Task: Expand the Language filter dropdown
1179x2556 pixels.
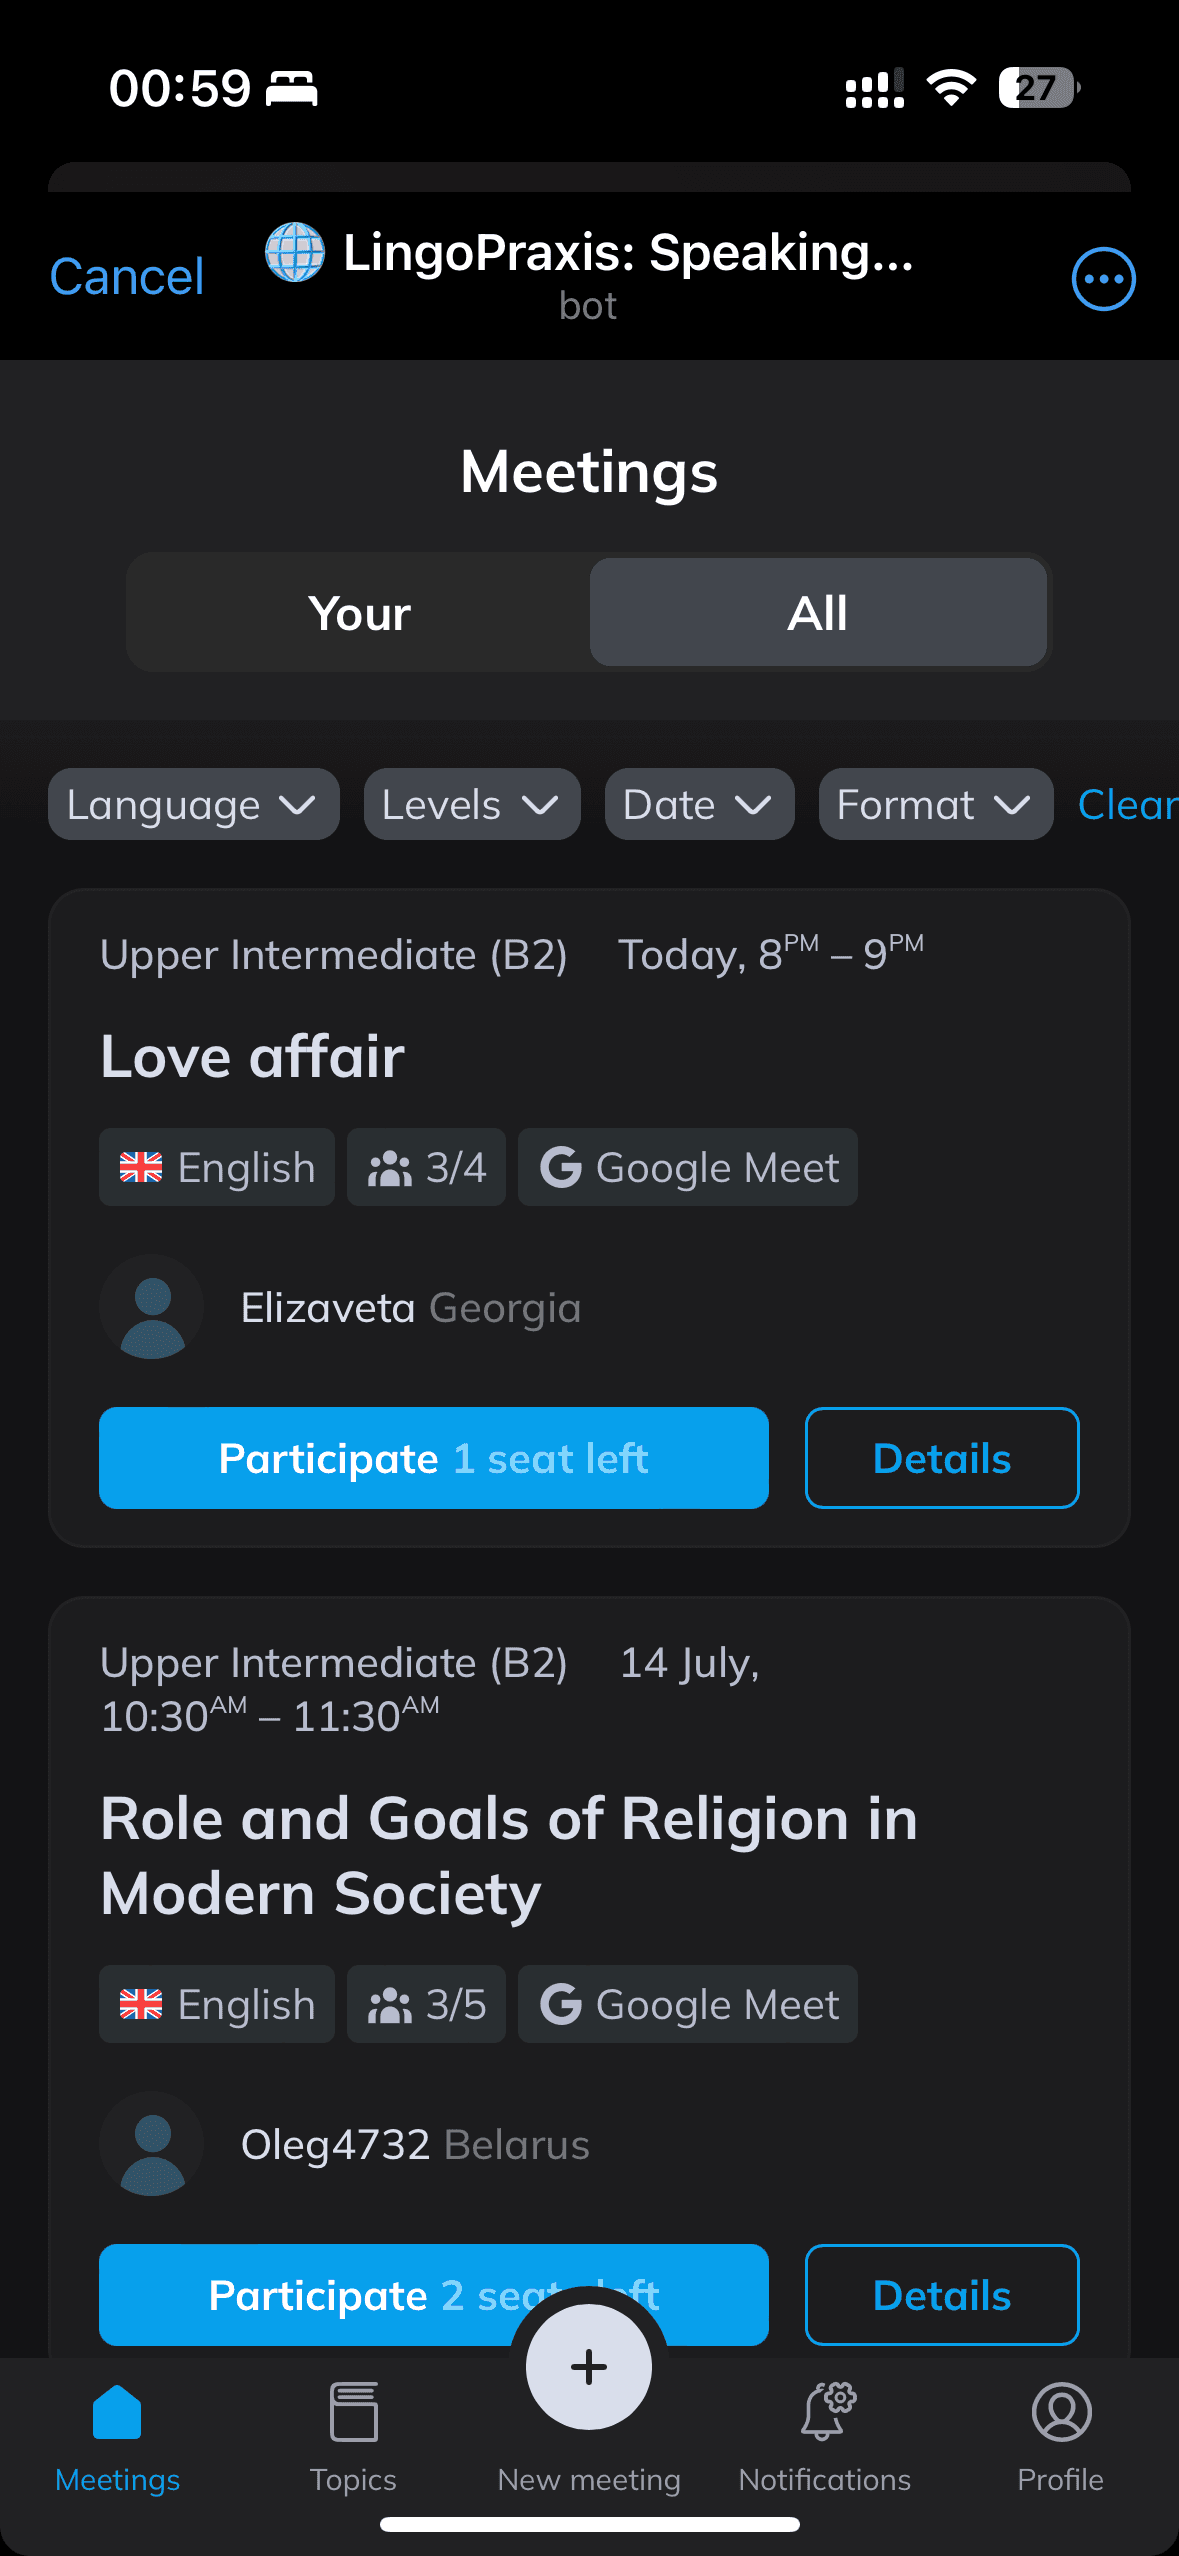Action: (x=194, y=804)
